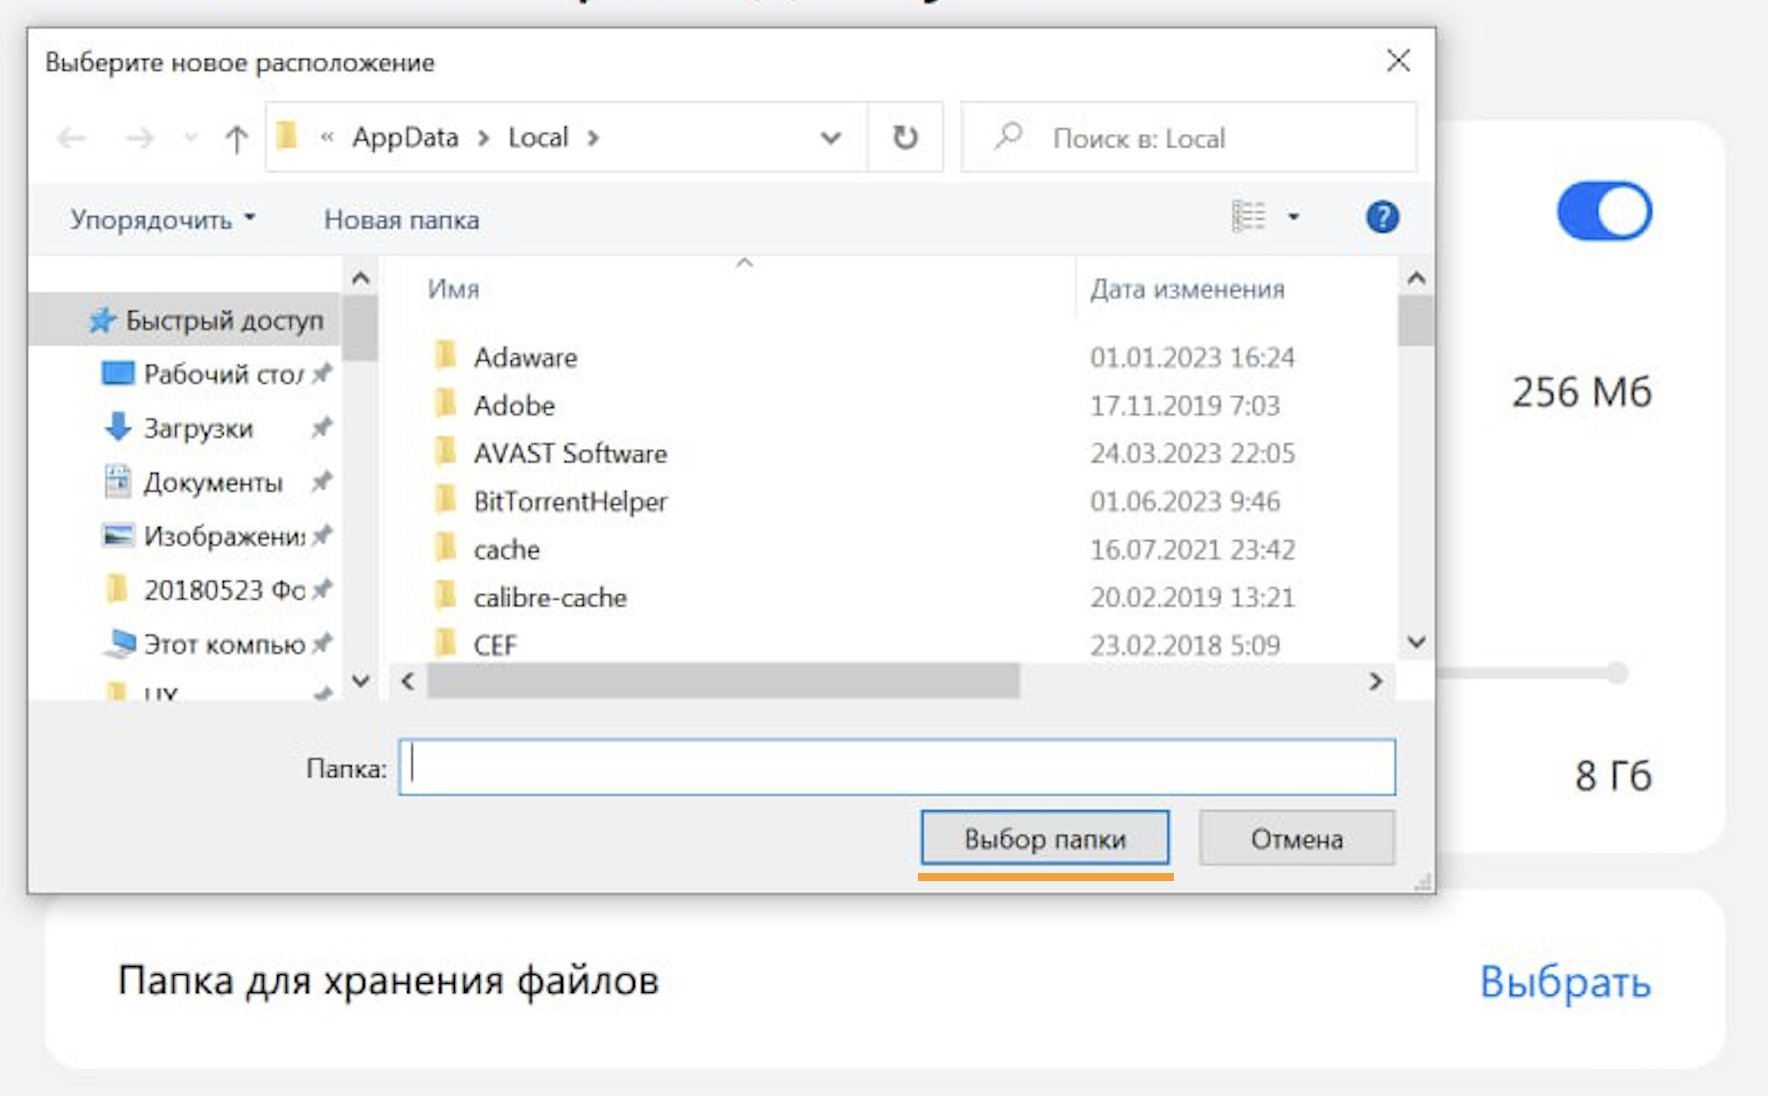Image resolution: width=1768 pixels, height=1096 pixels.
Task: Open the blue help question icon
Action: 1382,217
